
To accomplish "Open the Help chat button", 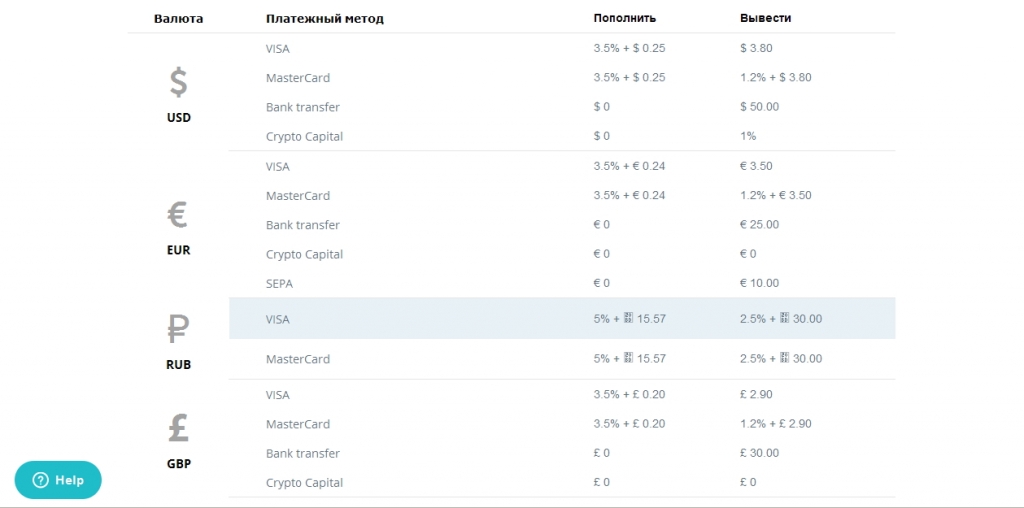I will coord(58,480).
